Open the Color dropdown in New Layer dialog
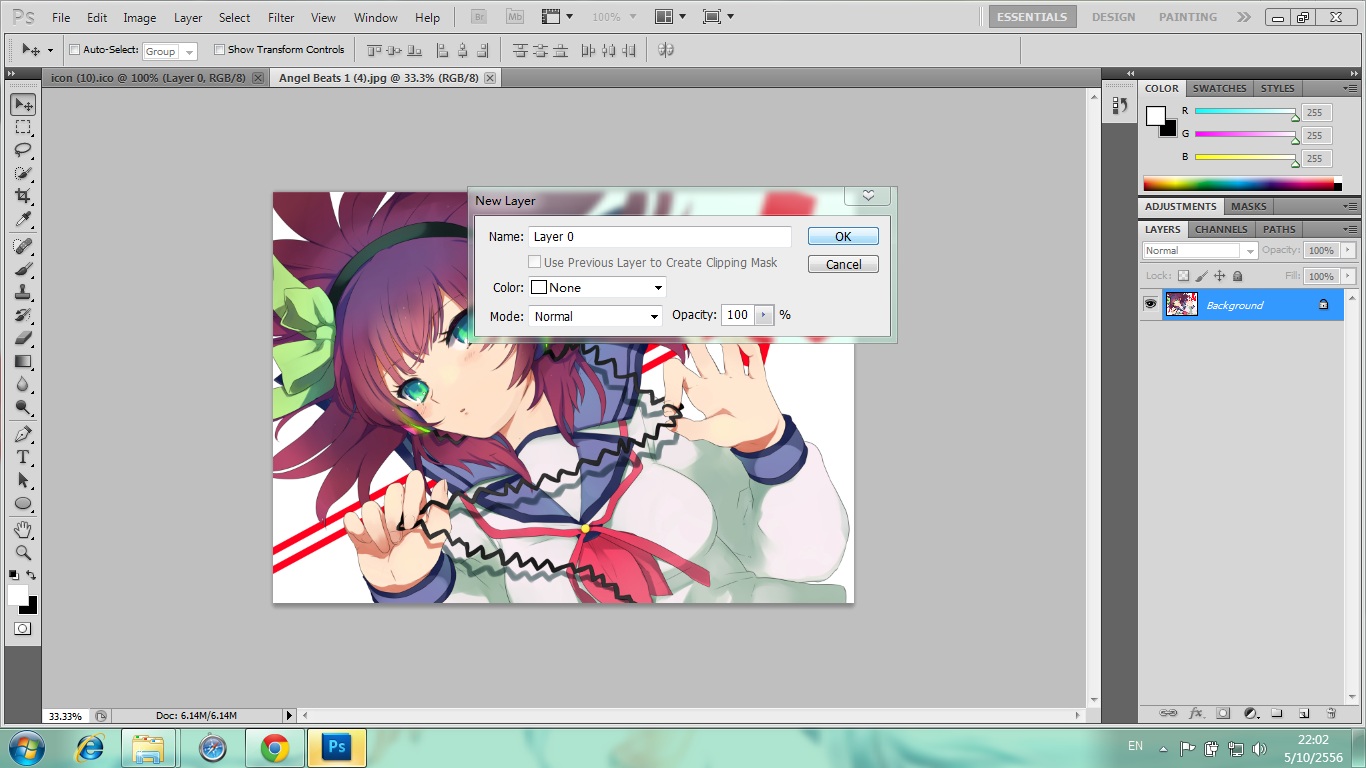The width and height of the screenshot is (1366, 768). pyautogui.click(x=597, y=287)
